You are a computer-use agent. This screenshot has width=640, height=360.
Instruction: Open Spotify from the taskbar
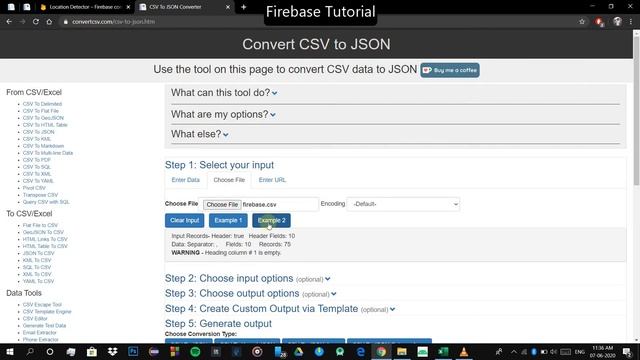tap(195, 351)
